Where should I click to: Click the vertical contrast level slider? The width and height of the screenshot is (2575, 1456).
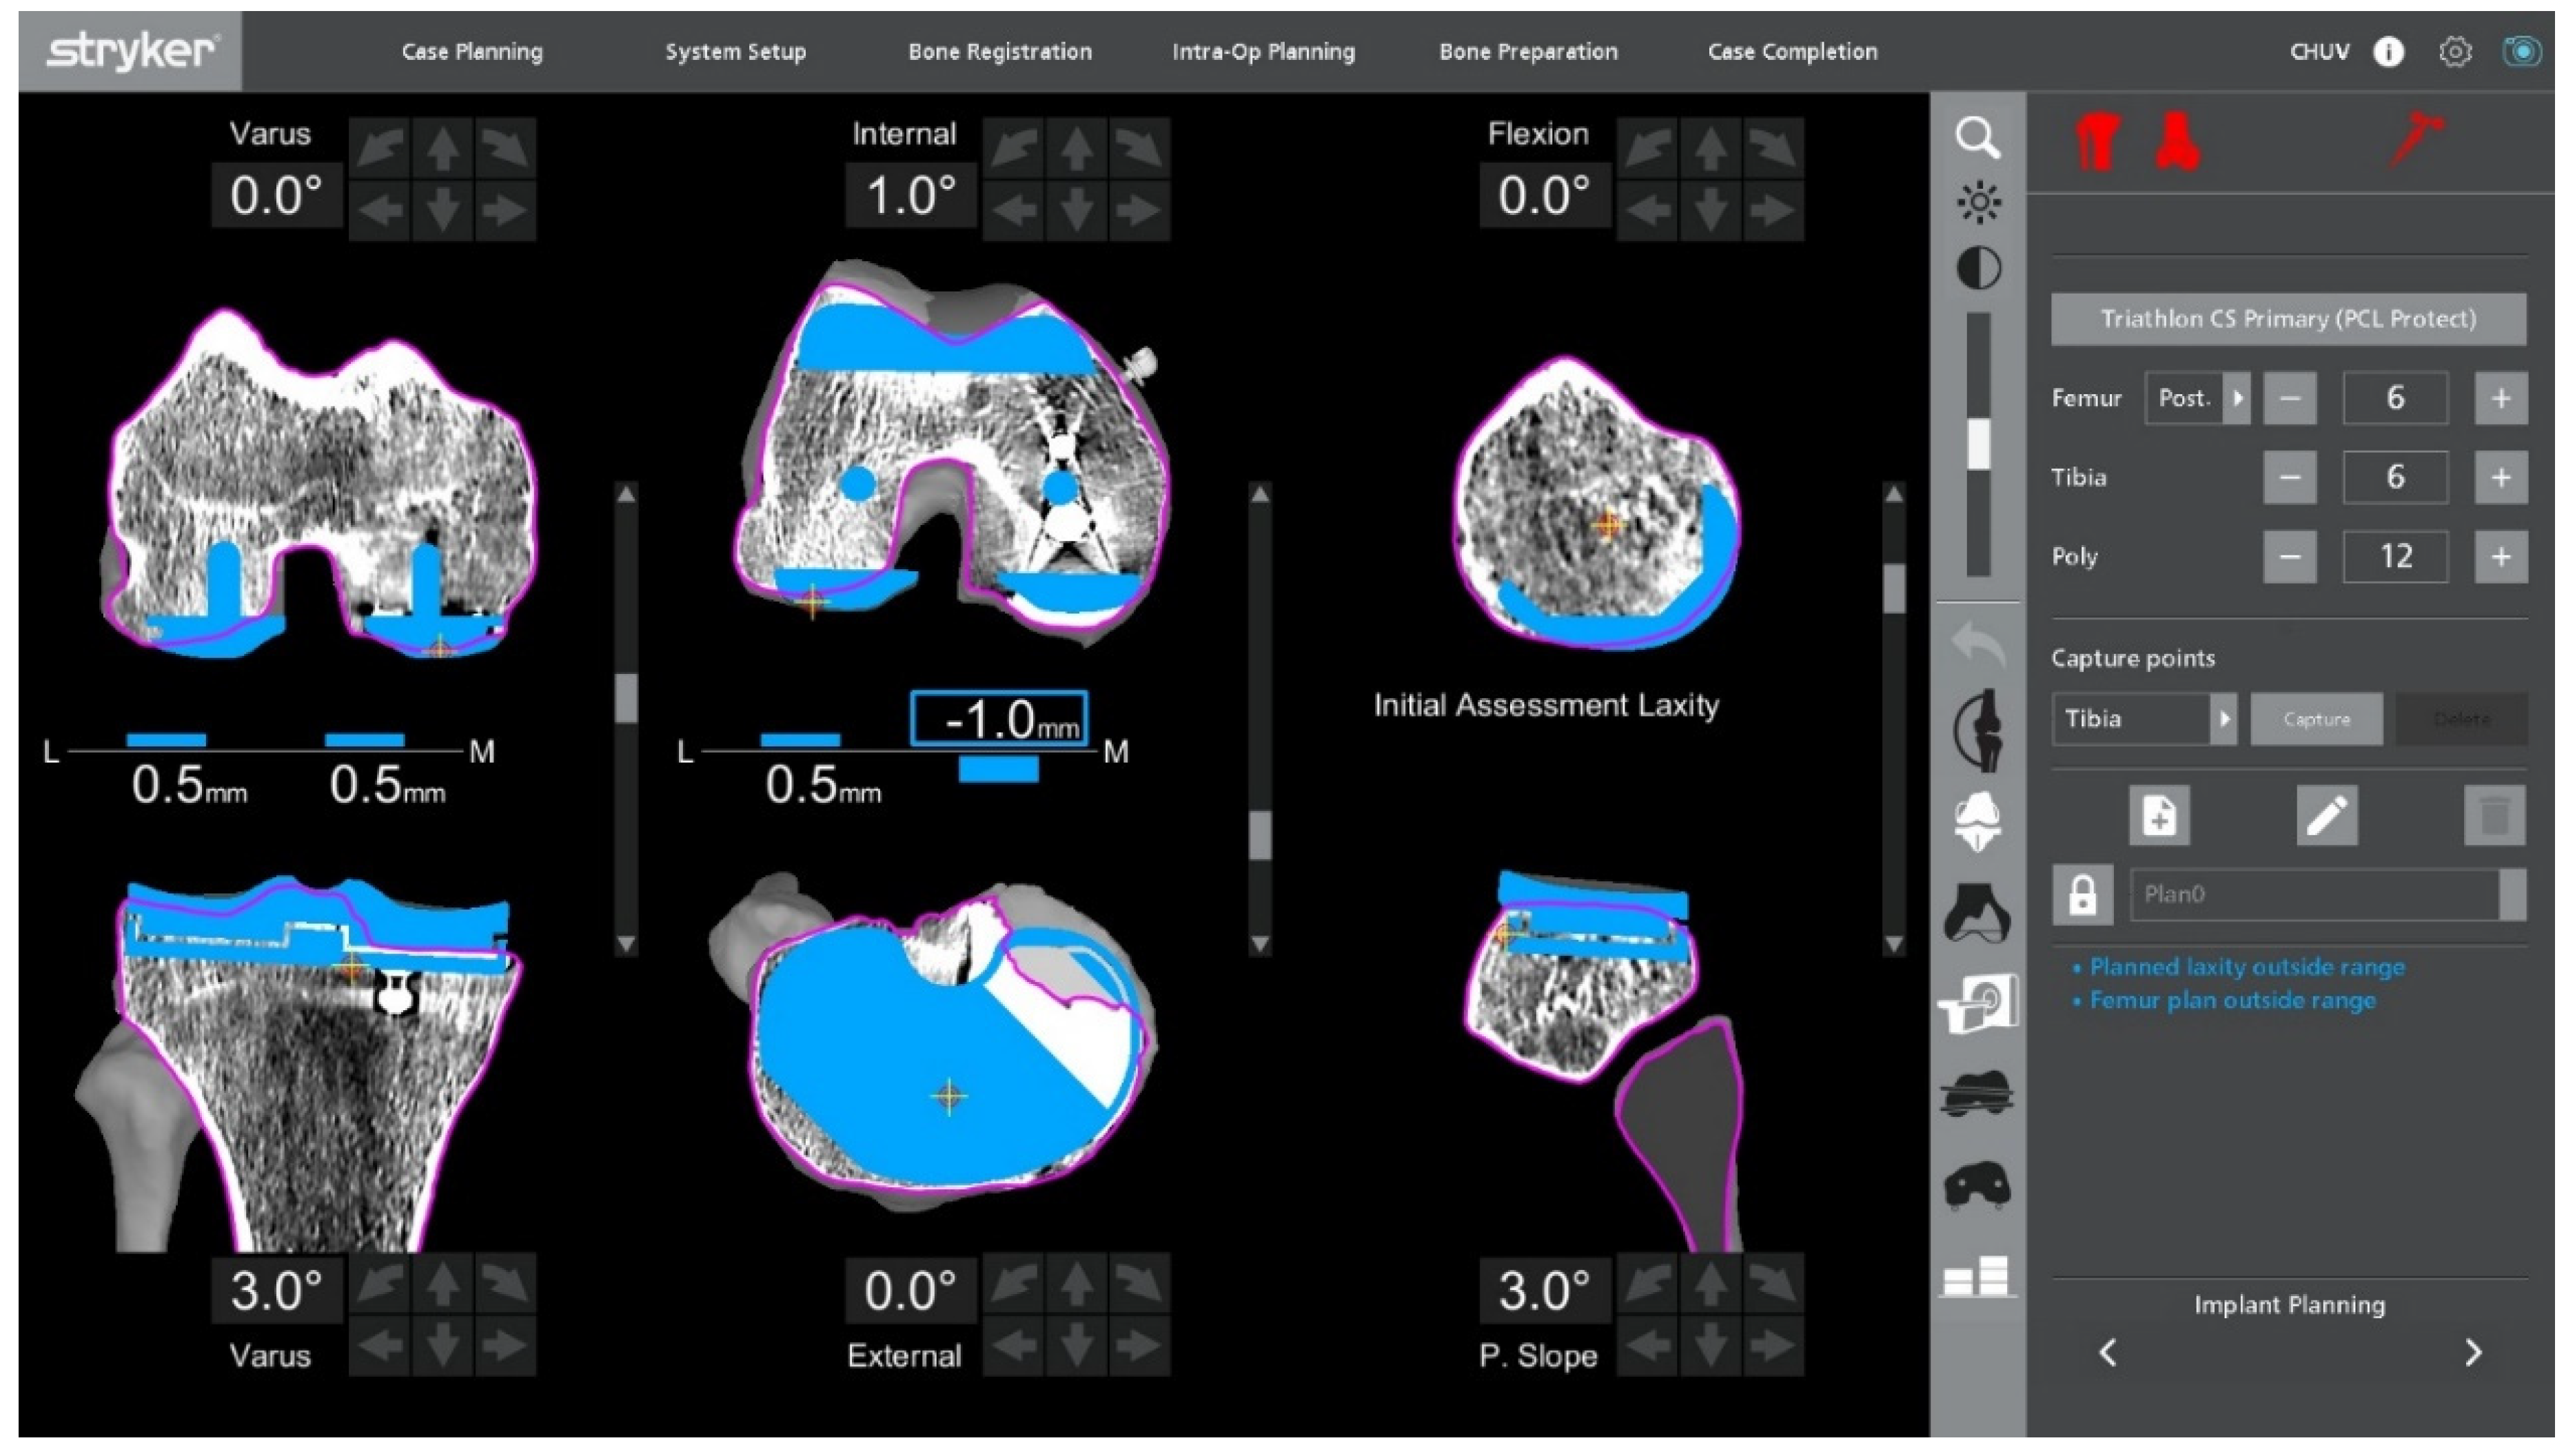[1977, 443]
